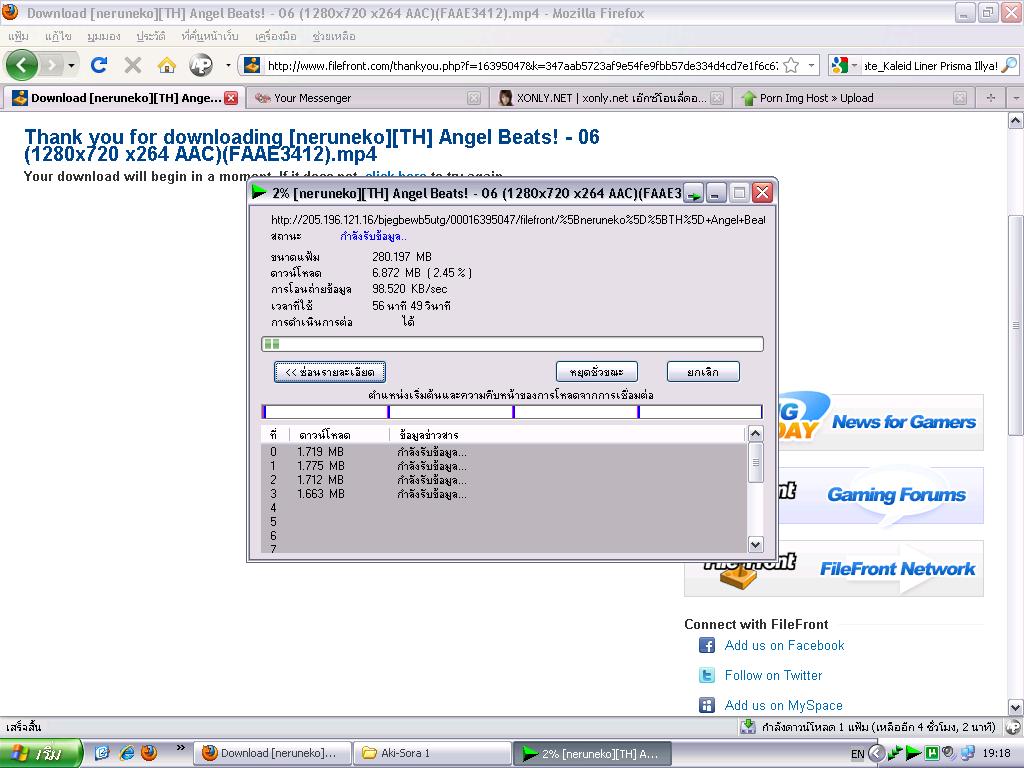Select connection row 0 with 1.719 MB
This screenshot has width=1024, height=768.
pyautogui.click(x=503, y=451)
